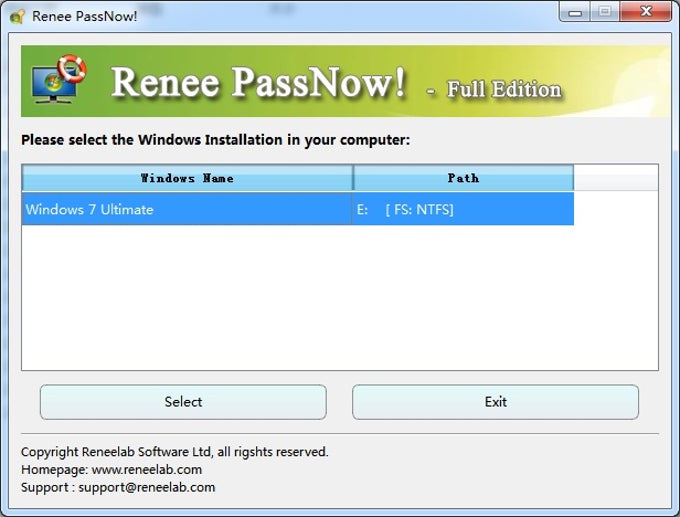Select the Windows 7 Ultimate row
This screenshot has height=517, width=680.
tap(298, 209)
